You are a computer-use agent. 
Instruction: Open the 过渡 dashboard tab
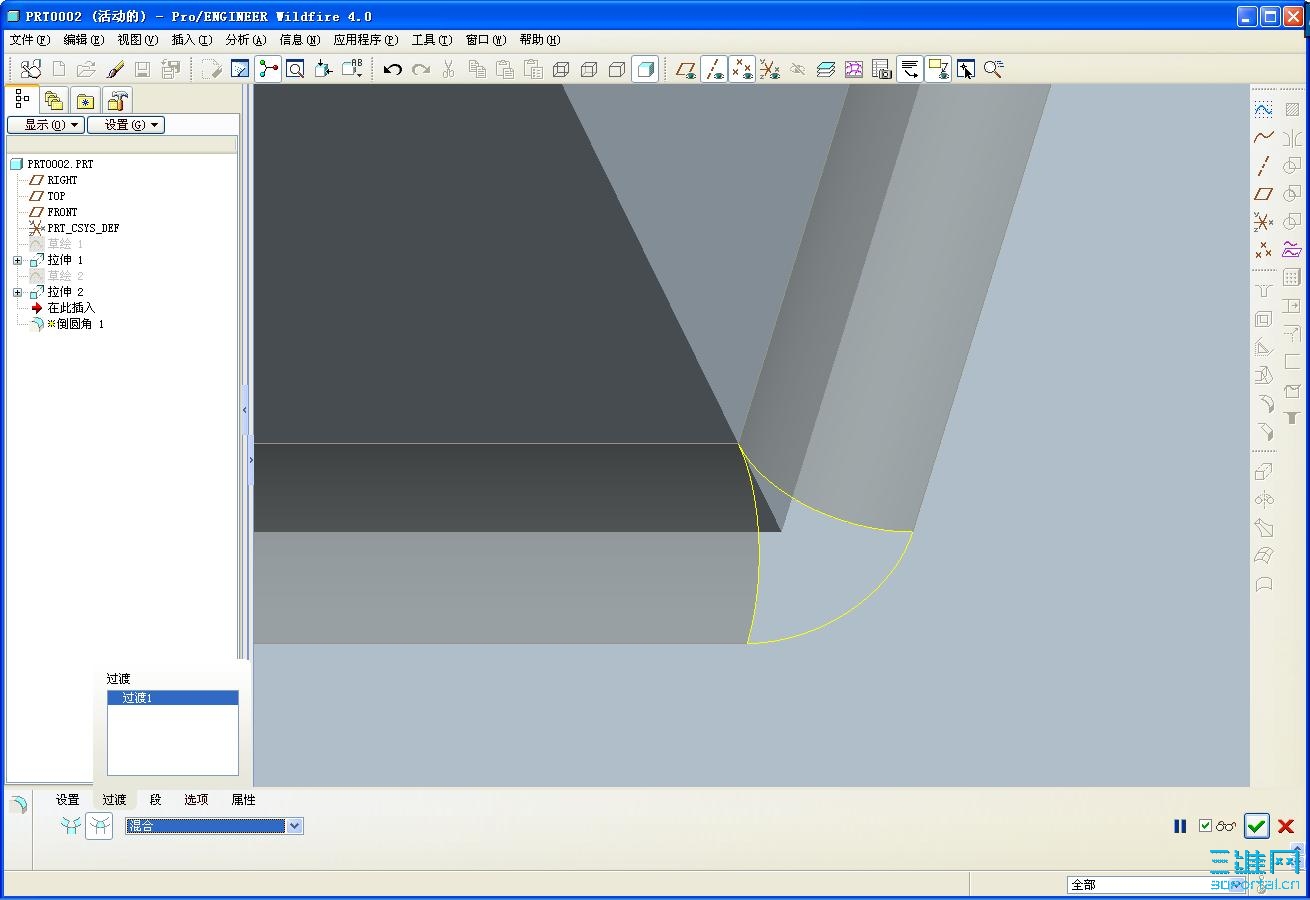114,800
